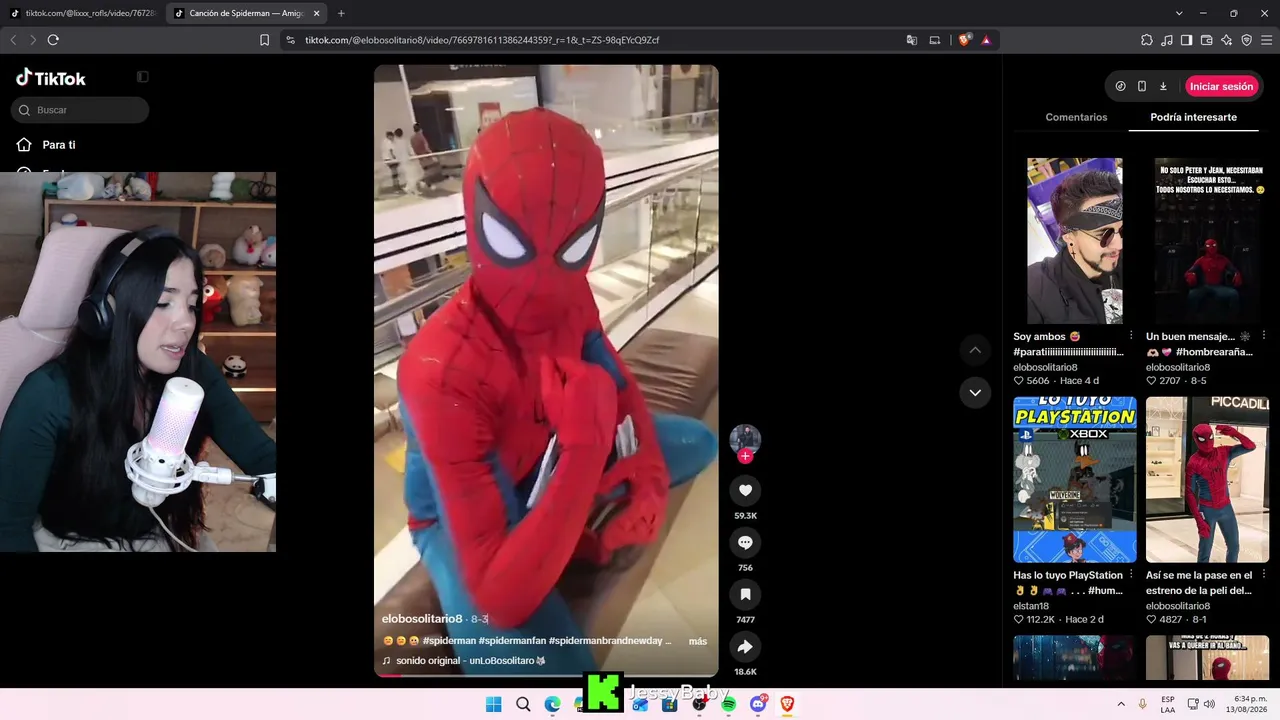Open options for 'Has lo tuyo PlayStation' video
The height and width of the screenshot is (720, 1280).
[x=1131, y=575]
